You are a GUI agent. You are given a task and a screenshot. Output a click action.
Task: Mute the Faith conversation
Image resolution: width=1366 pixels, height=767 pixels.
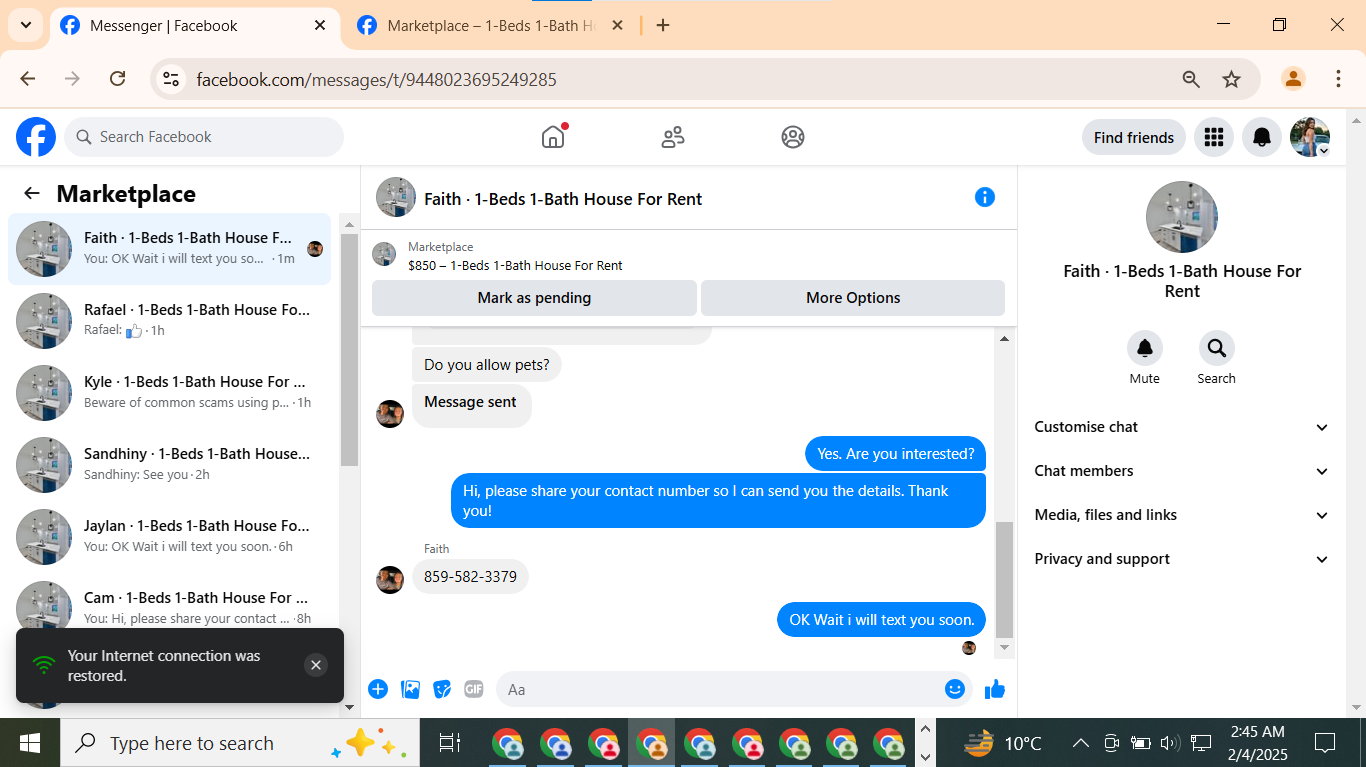tap(1145, 348)
